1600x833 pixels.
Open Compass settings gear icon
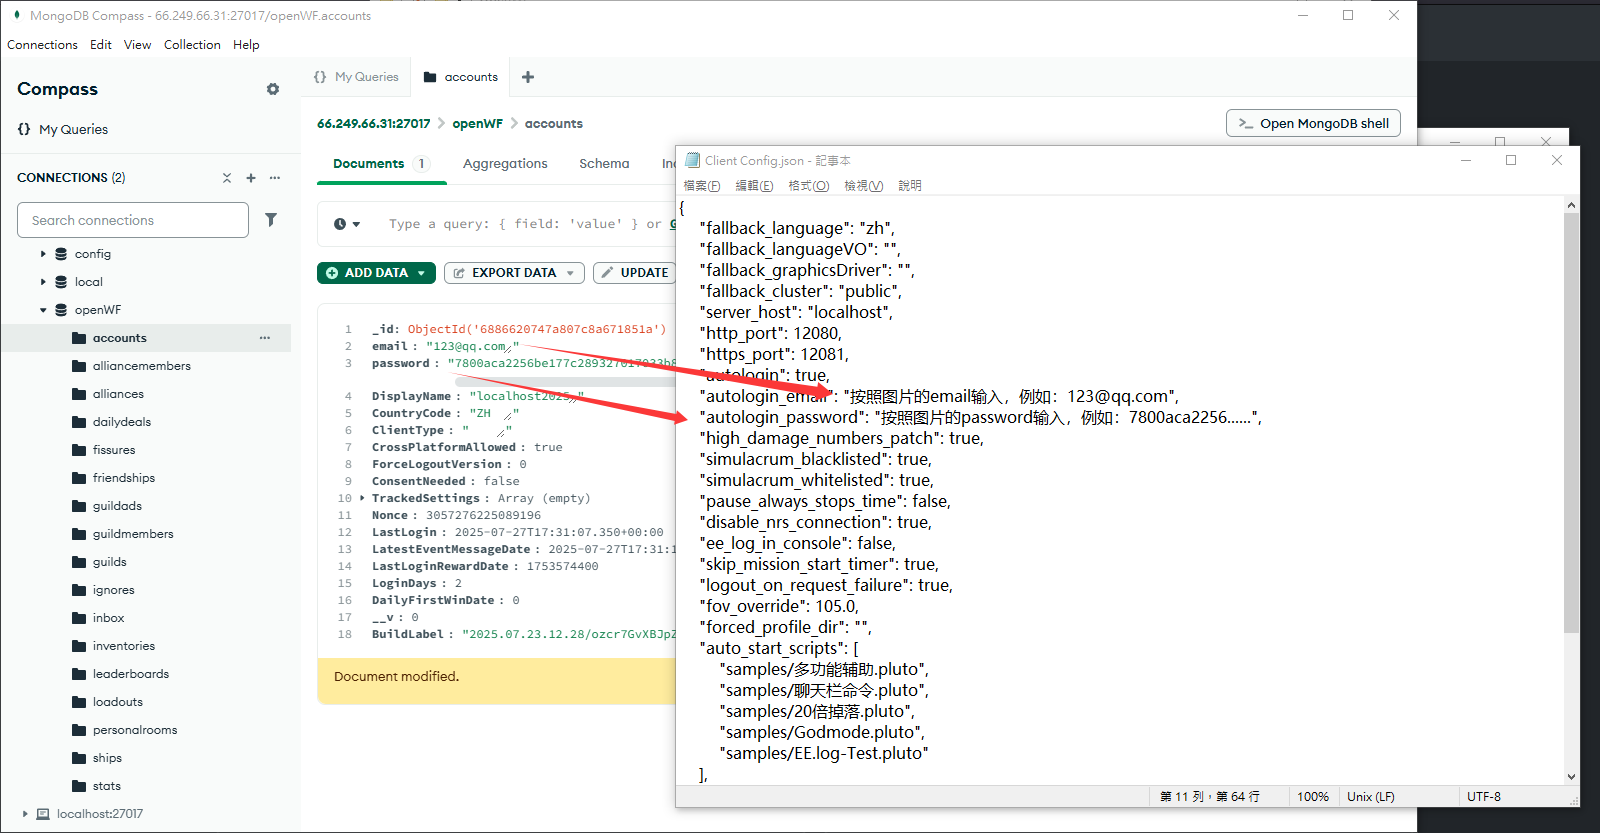pyautogui.click(x=273, y=89)
